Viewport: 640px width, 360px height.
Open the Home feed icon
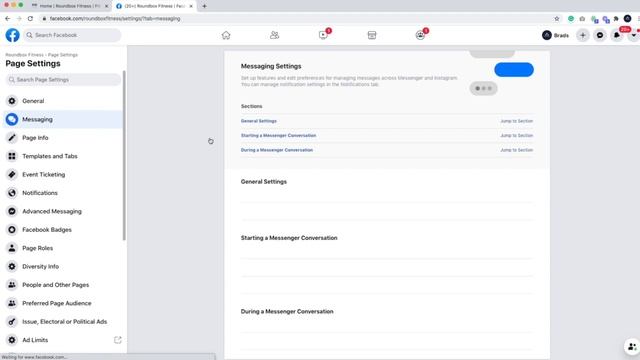point(226,35)
